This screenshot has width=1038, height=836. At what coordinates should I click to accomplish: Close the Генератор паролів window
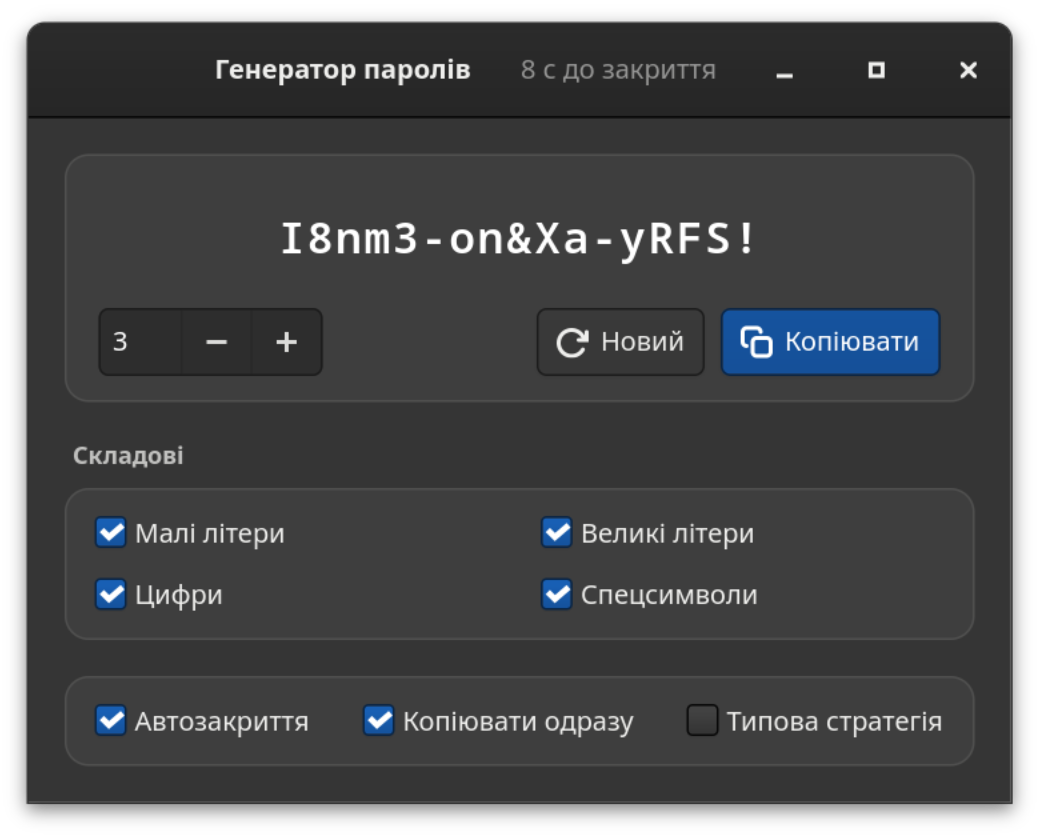[968, 70]
